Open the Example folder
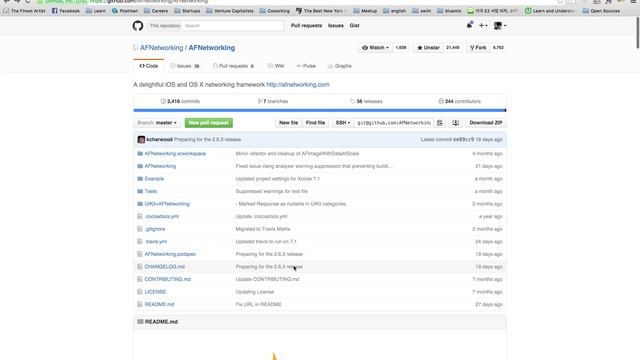 pyautogui.click(x=154, y=179)
